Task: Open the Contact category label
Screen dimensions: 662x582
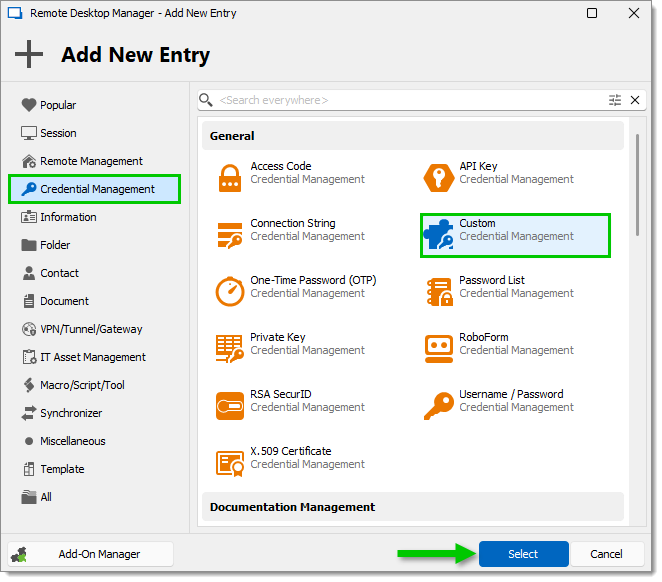Action: pyautogui.click(x=60, y=273)
